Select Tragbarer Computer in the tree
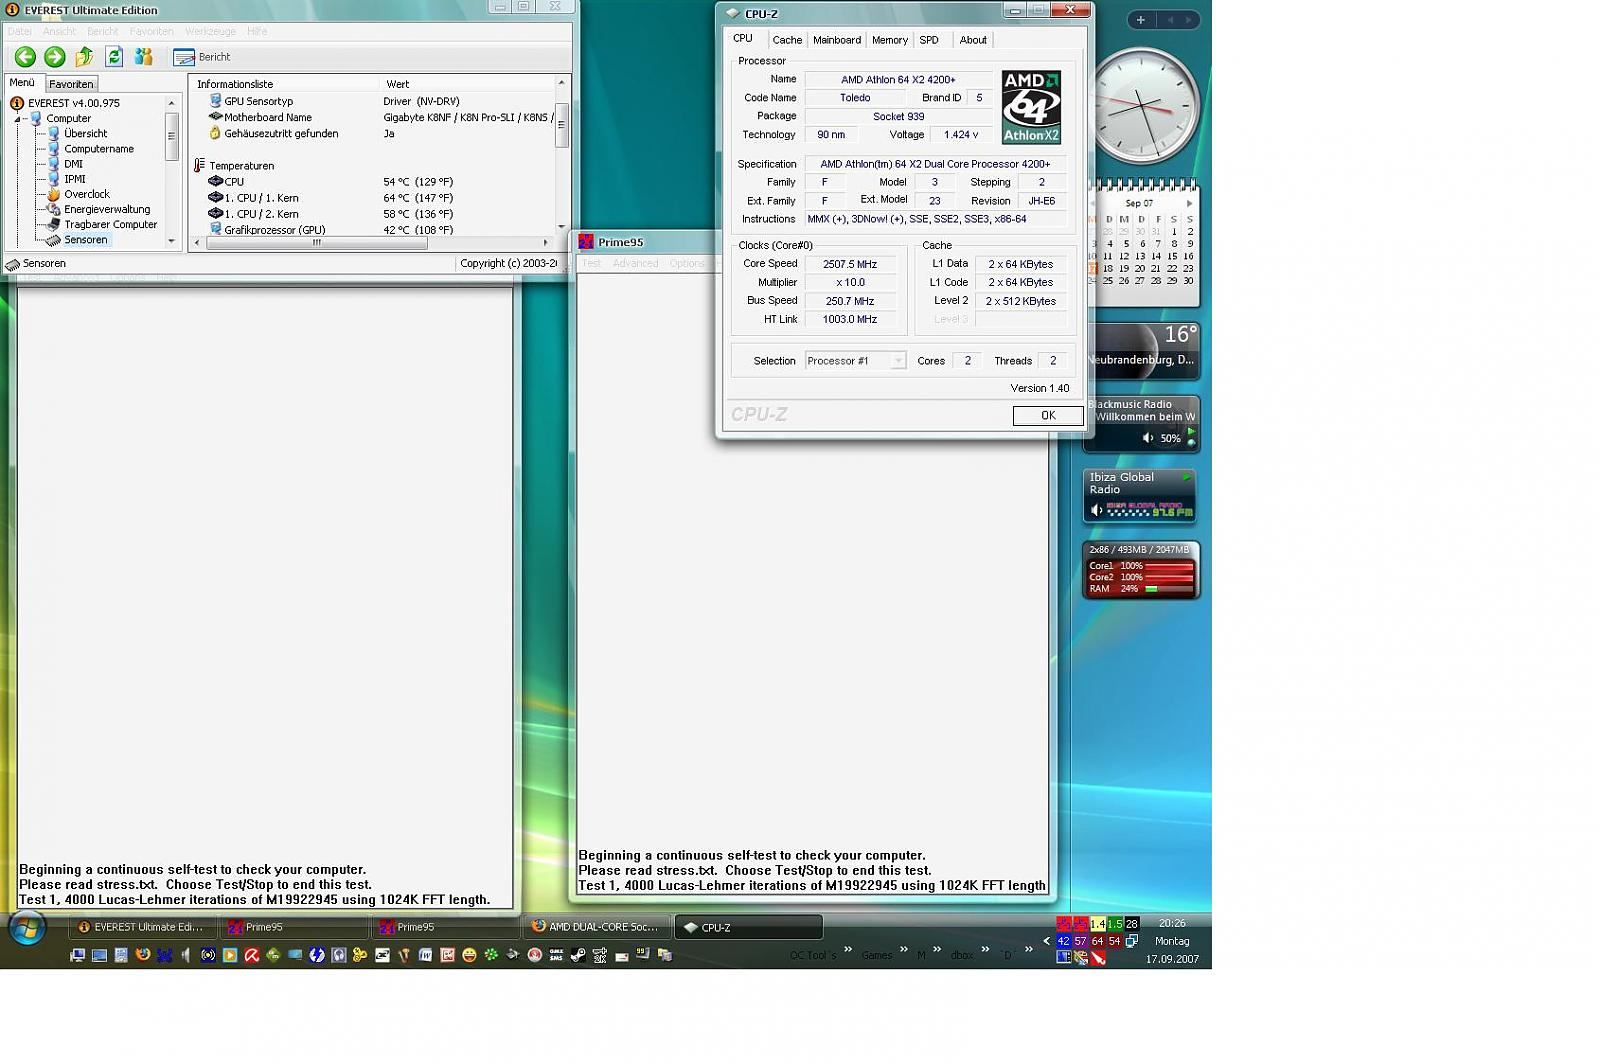The height and width of the screenshot is (1064, 1600). pos(102,224)
